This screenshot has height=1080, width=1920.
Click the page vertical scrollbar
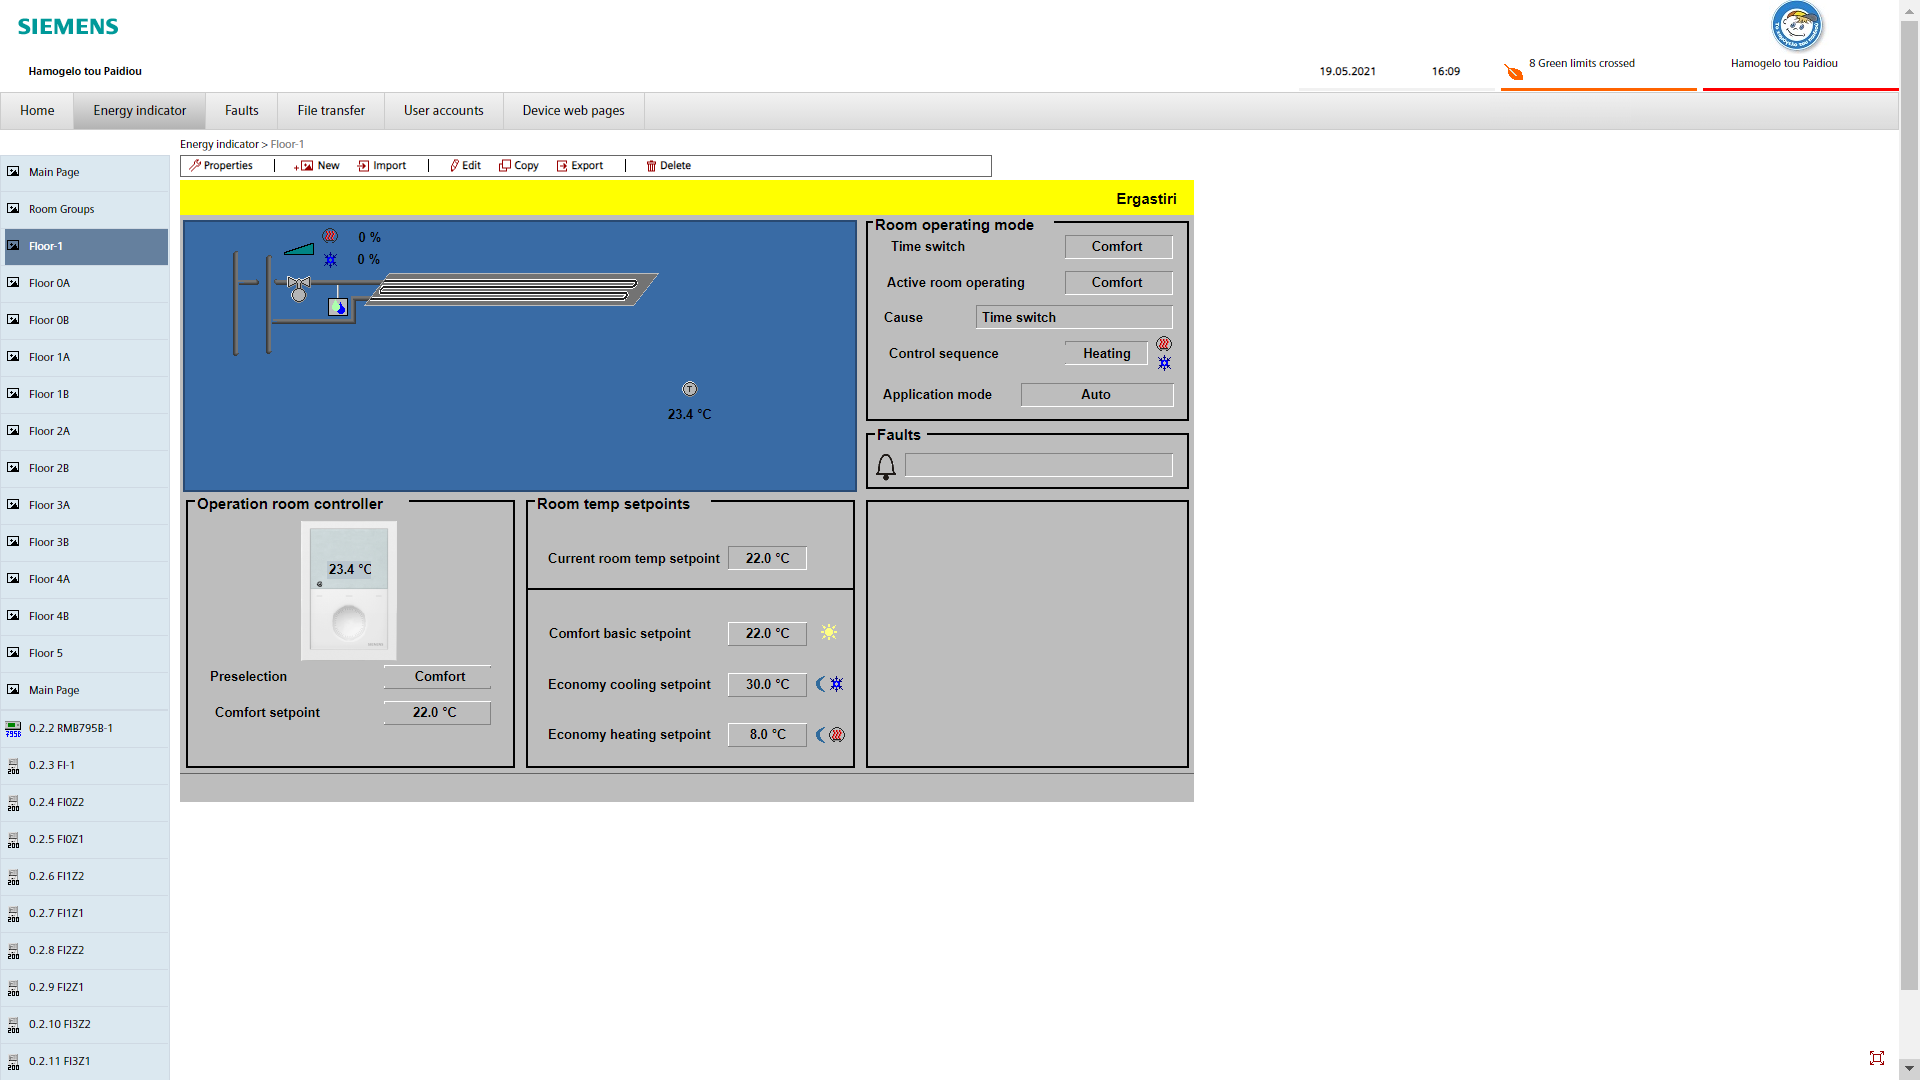(x=1909, y=500)
